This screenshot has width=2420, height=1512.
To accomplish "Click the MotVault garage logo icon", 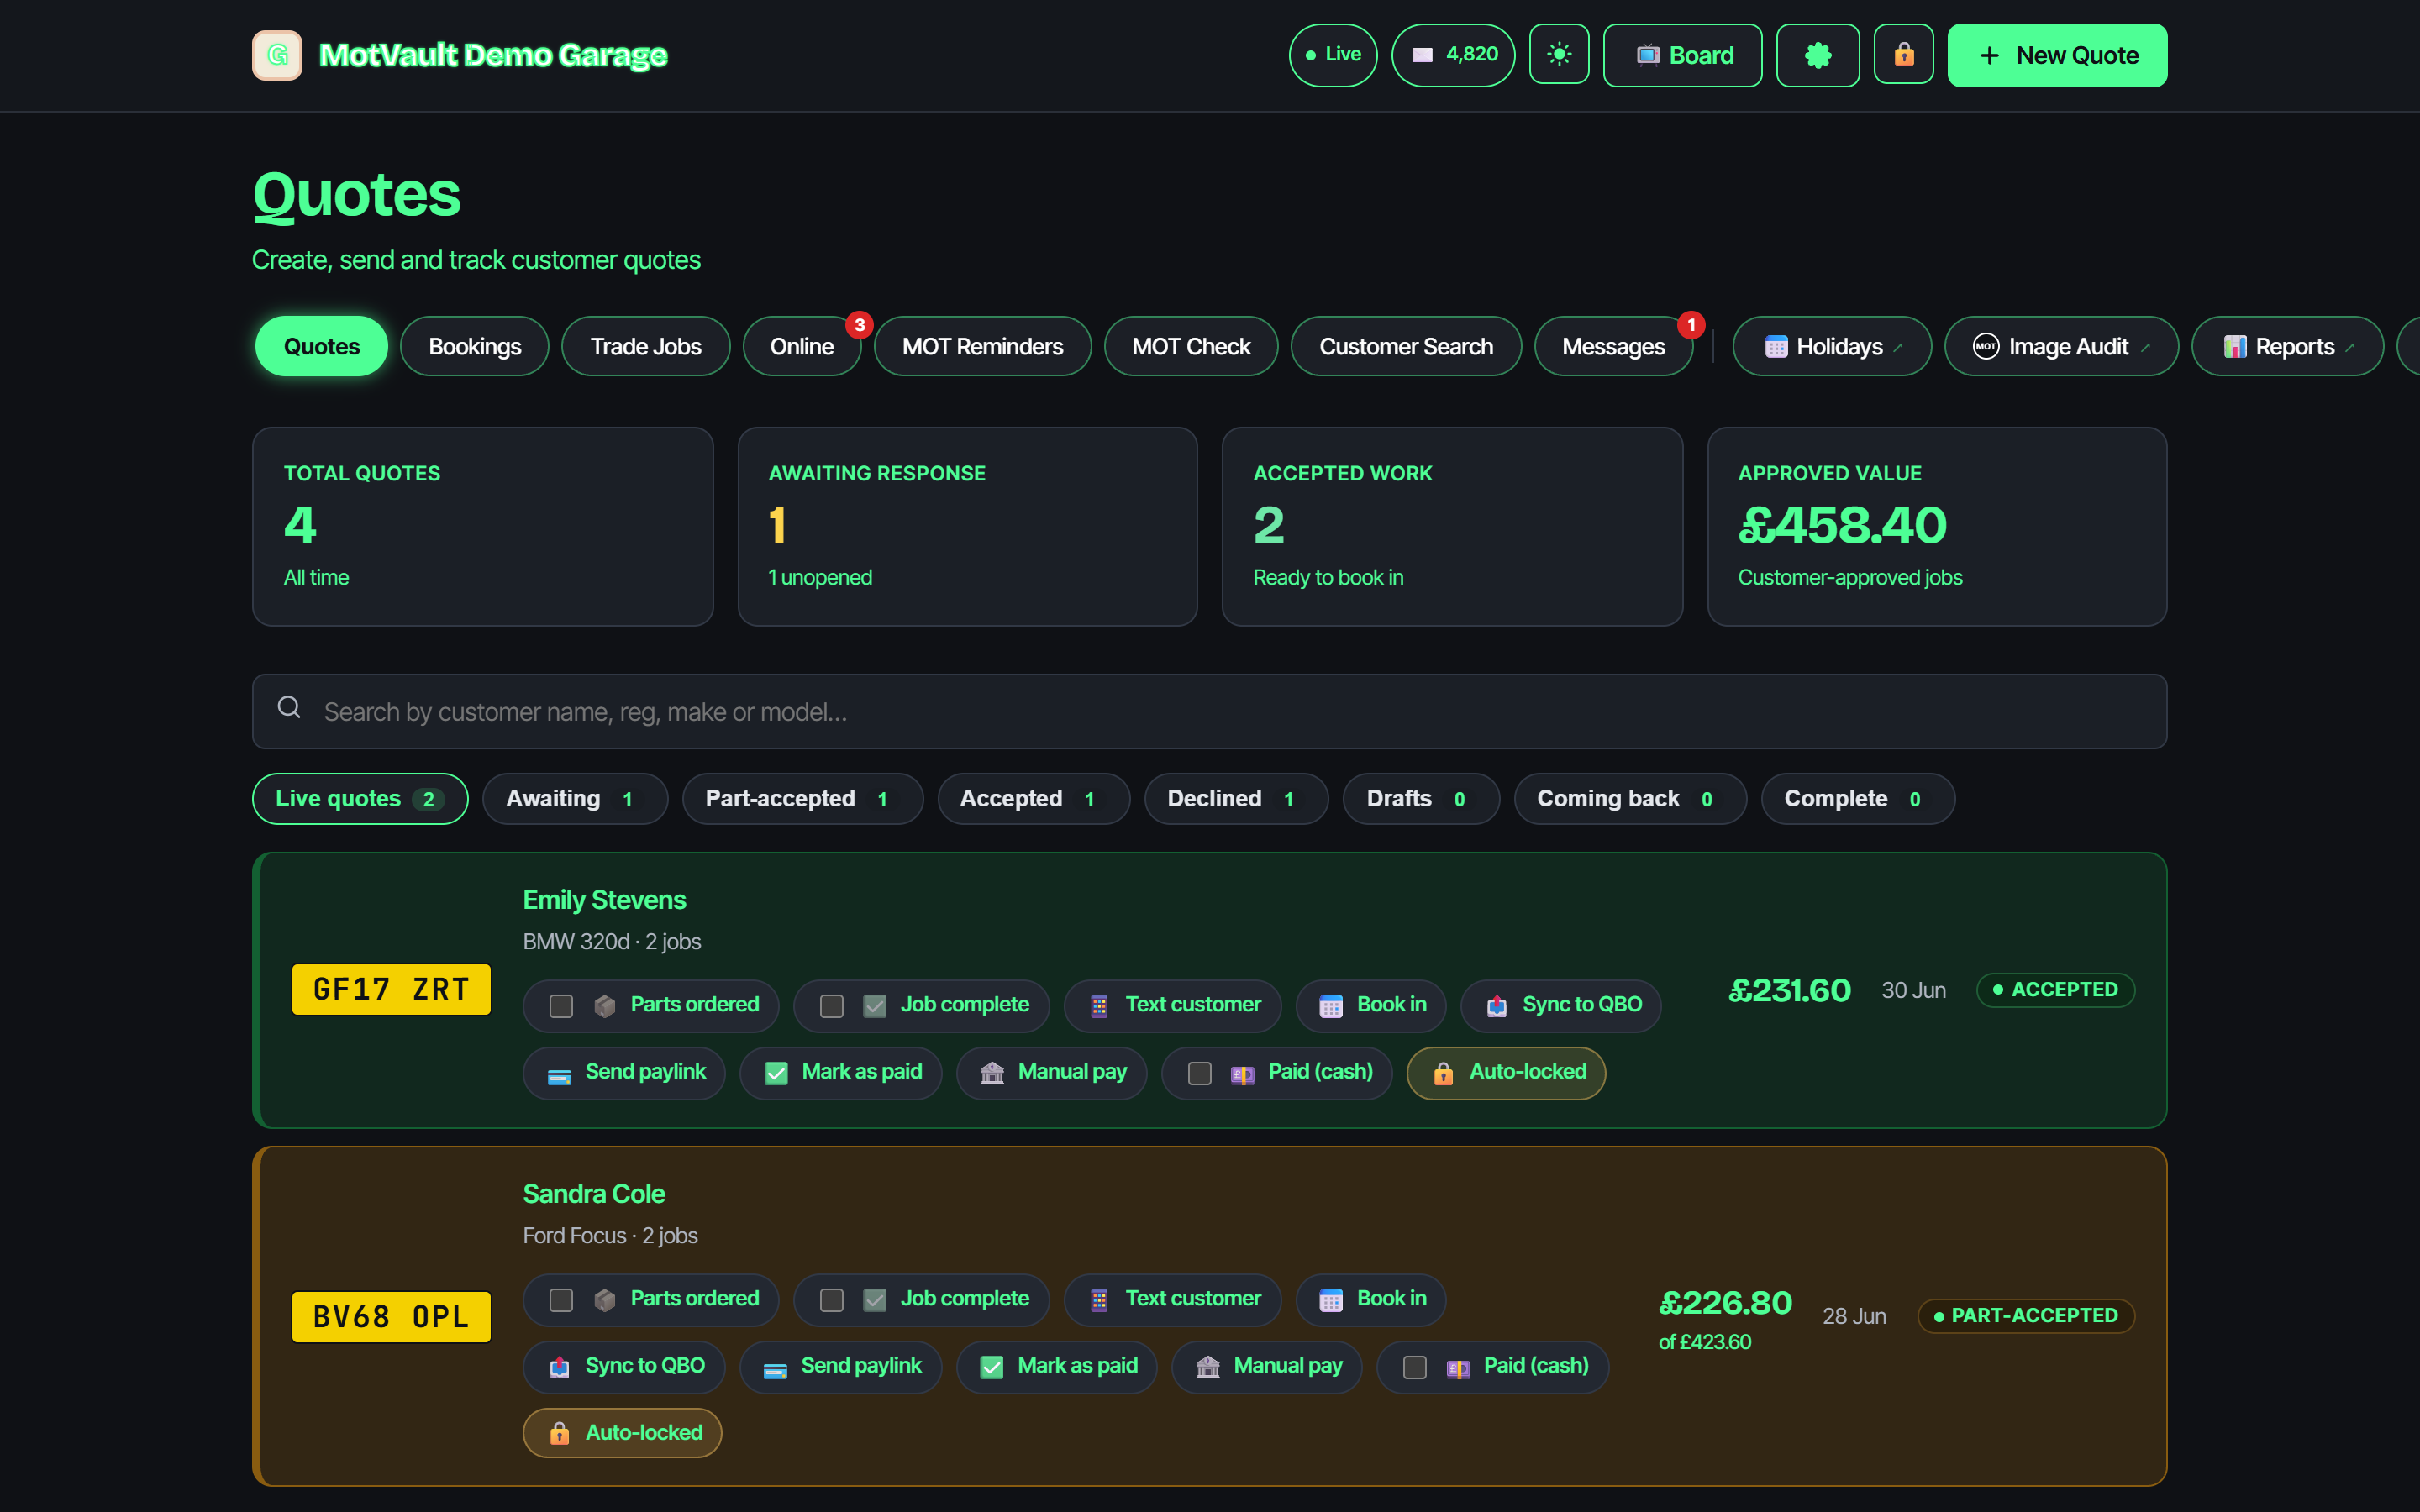I will tap(277, 55).
